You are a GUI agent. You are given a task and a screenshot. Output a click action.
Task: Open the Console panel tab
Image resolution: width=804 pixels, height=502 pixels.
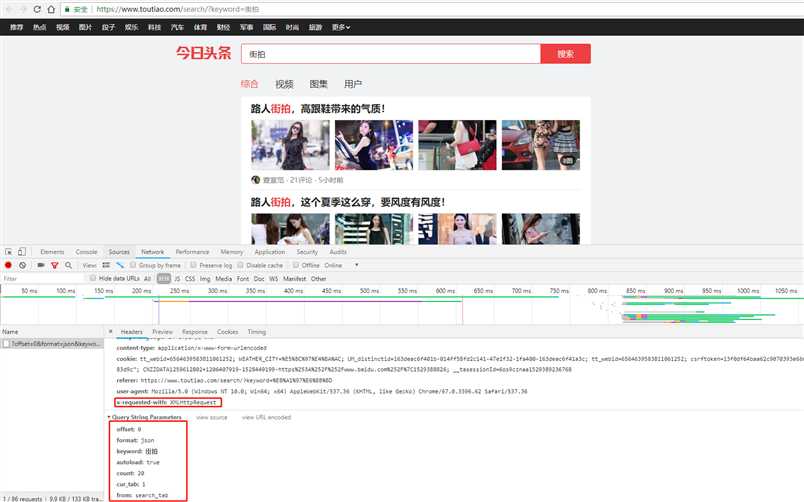click(86, 252)
